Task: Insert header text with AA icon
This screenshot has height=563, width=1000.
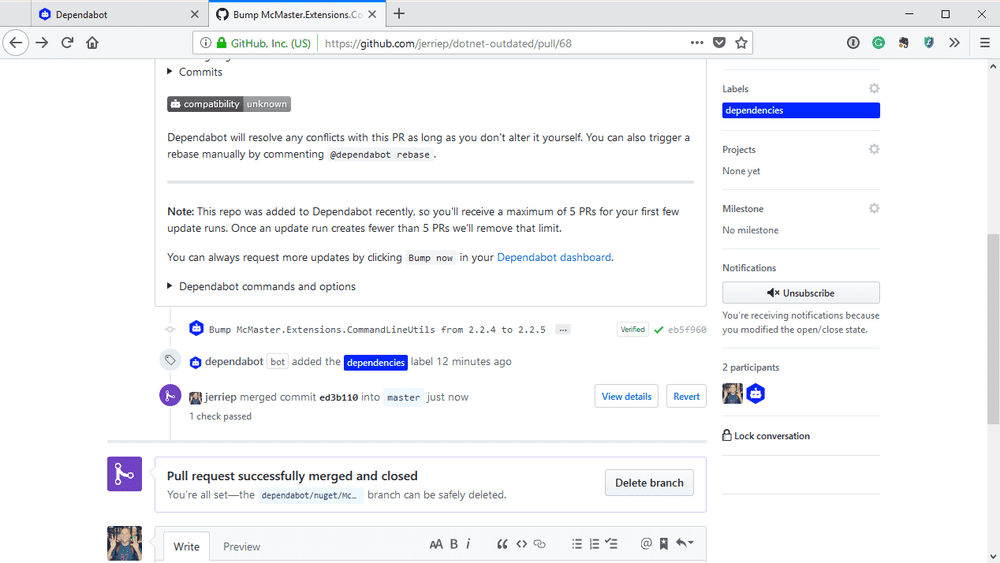Action: [436, 544]
